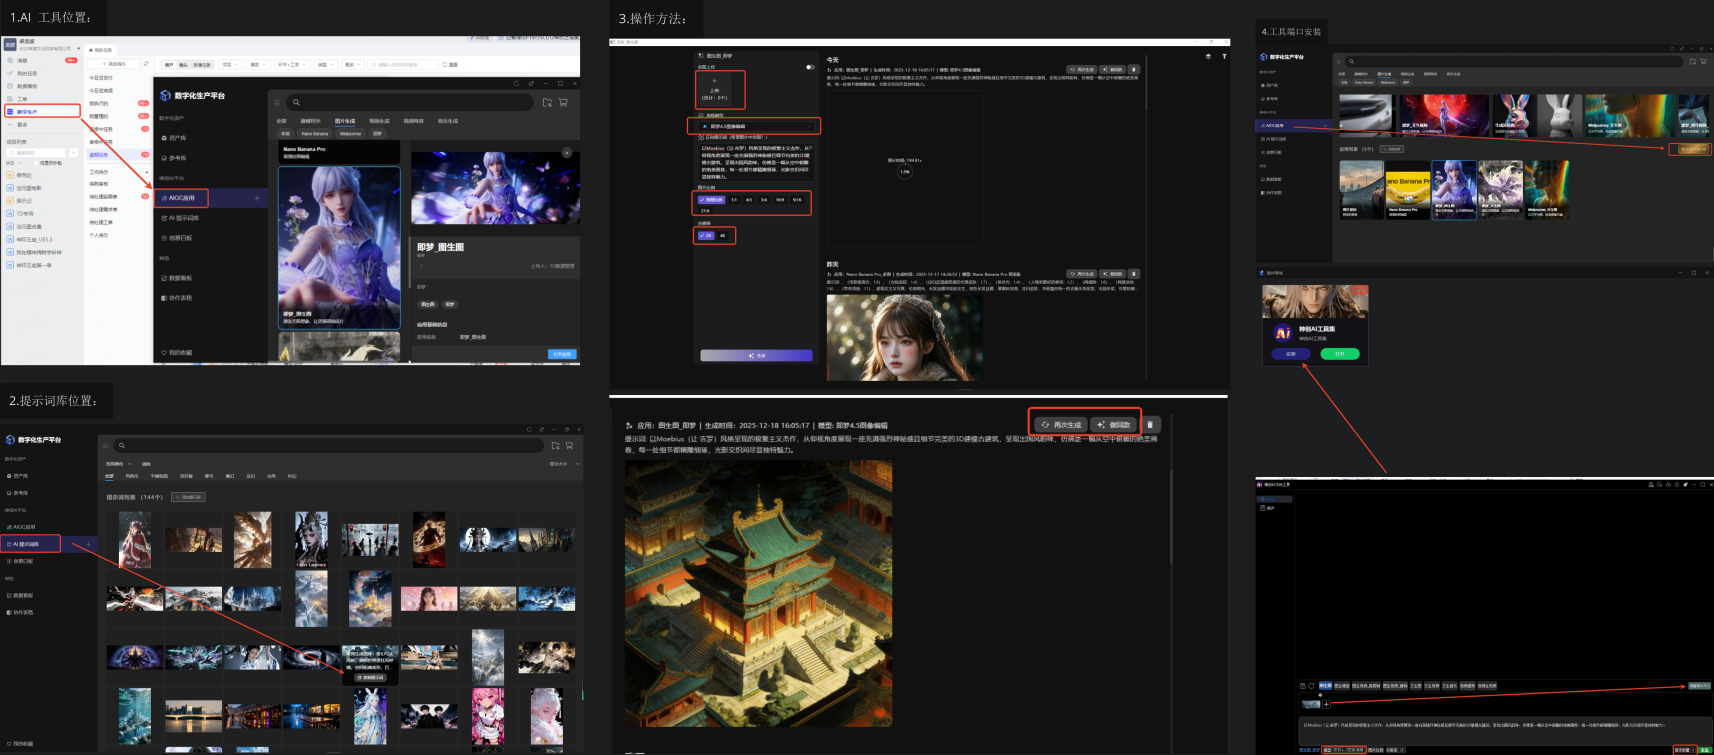Open the 状态 dropdown in the project list
1714x755 pixels.
coord(15,163)
